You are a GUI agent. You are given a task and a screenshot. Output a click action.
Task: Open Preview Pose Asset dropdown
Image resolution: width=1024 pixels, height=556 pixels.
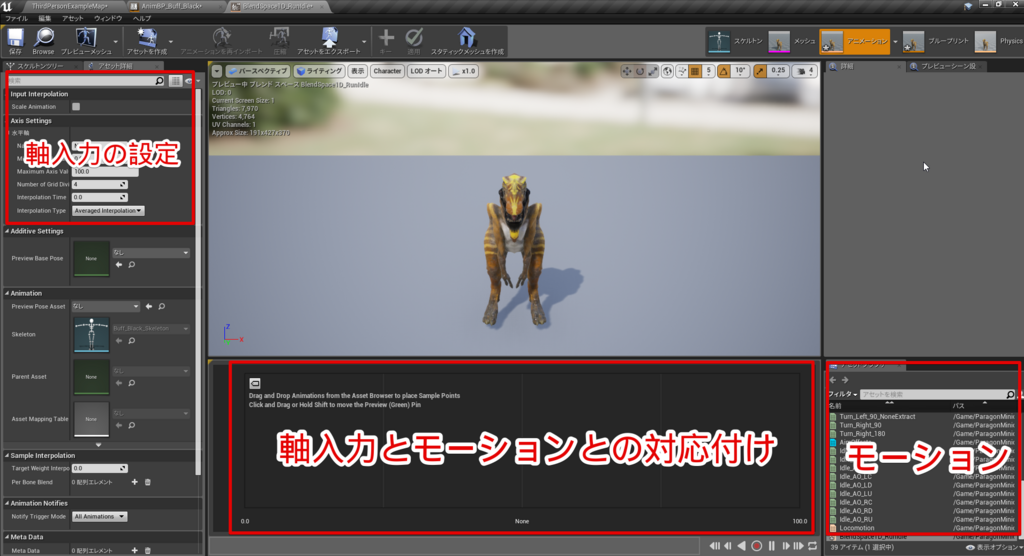[x=105, y=306]
